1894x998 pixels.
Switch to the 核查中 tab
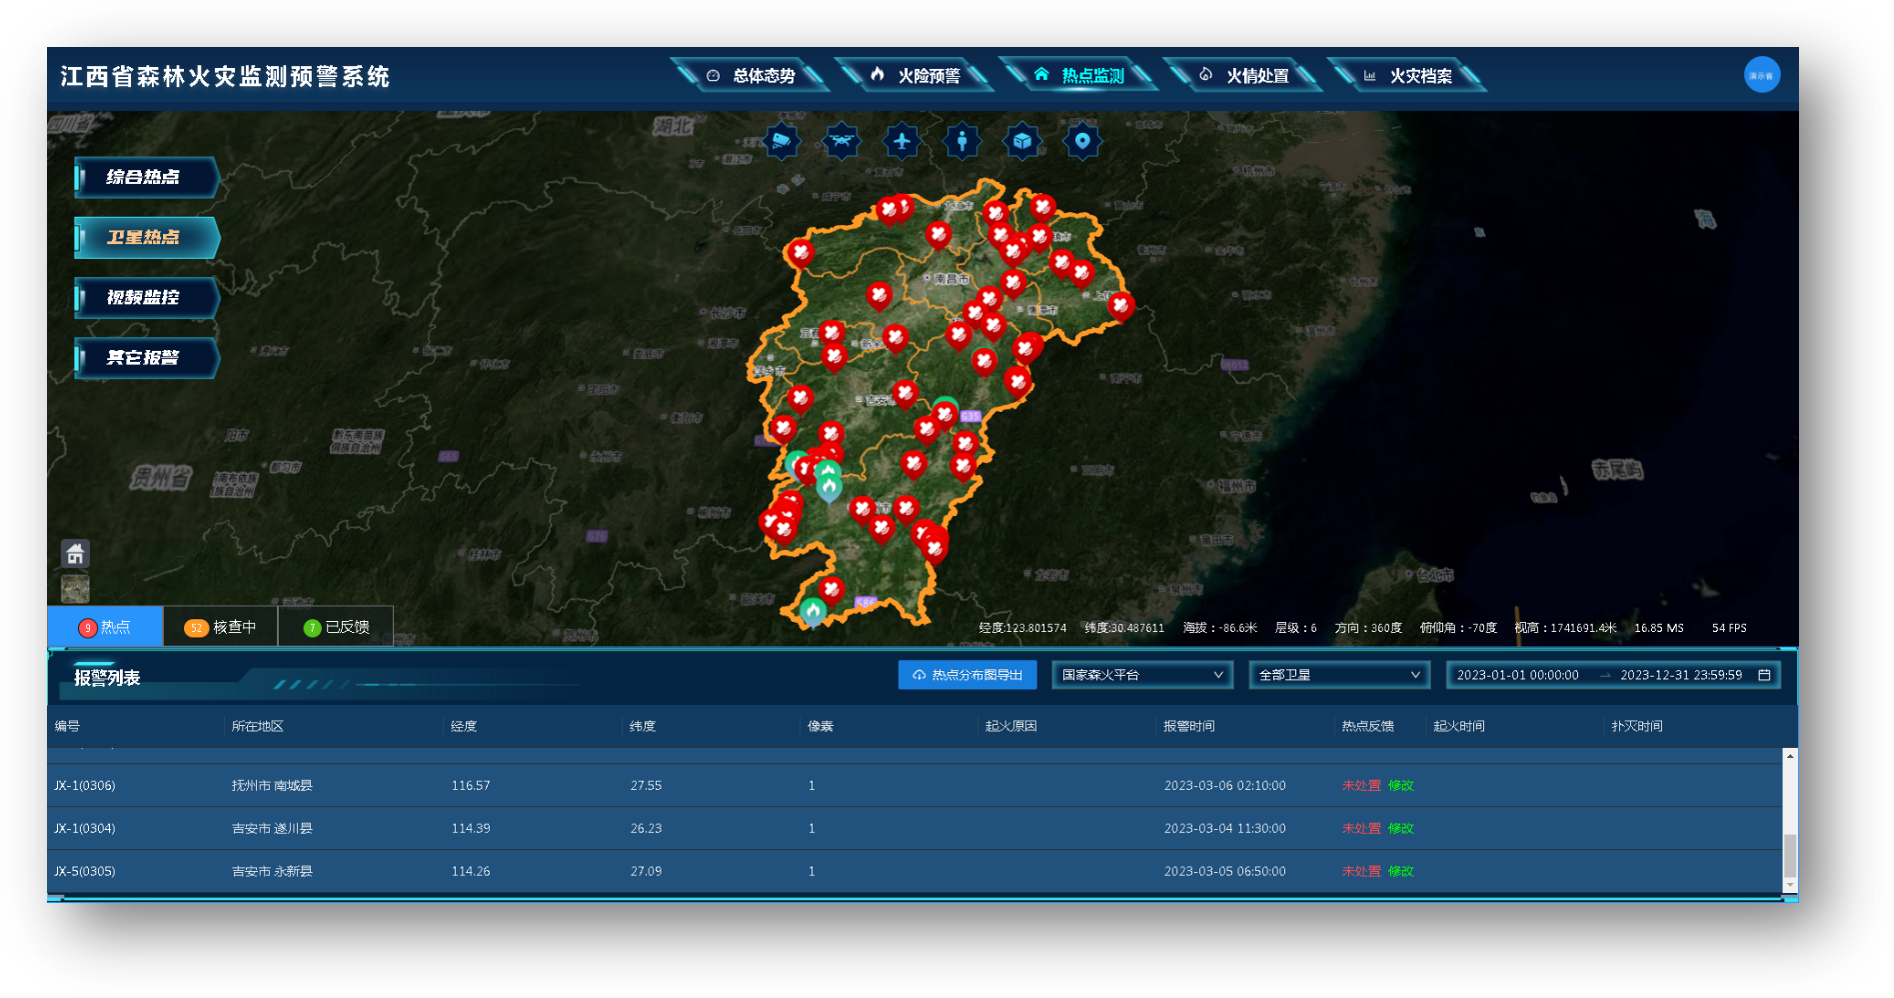pyautogui.click(x=221, y=627)
